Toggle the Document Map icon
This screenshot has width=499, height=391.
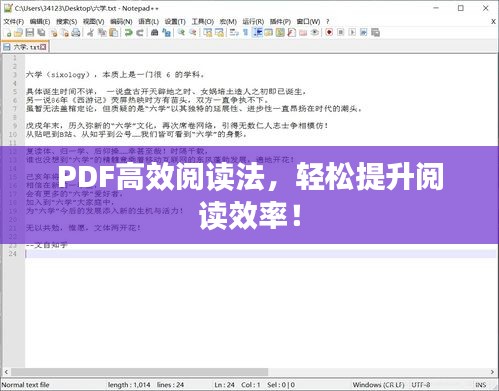(x=280, y=33)
